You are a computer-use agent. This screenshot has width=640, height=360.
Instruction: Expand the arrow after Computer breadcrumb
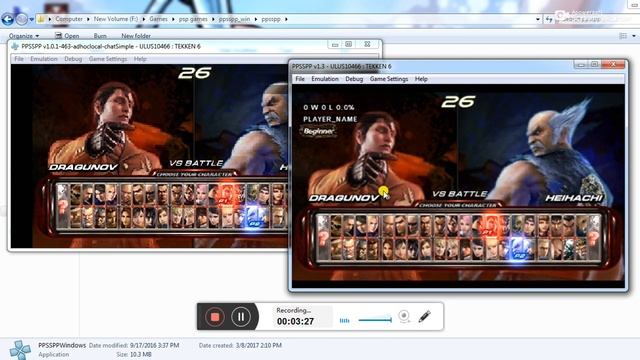88,19
